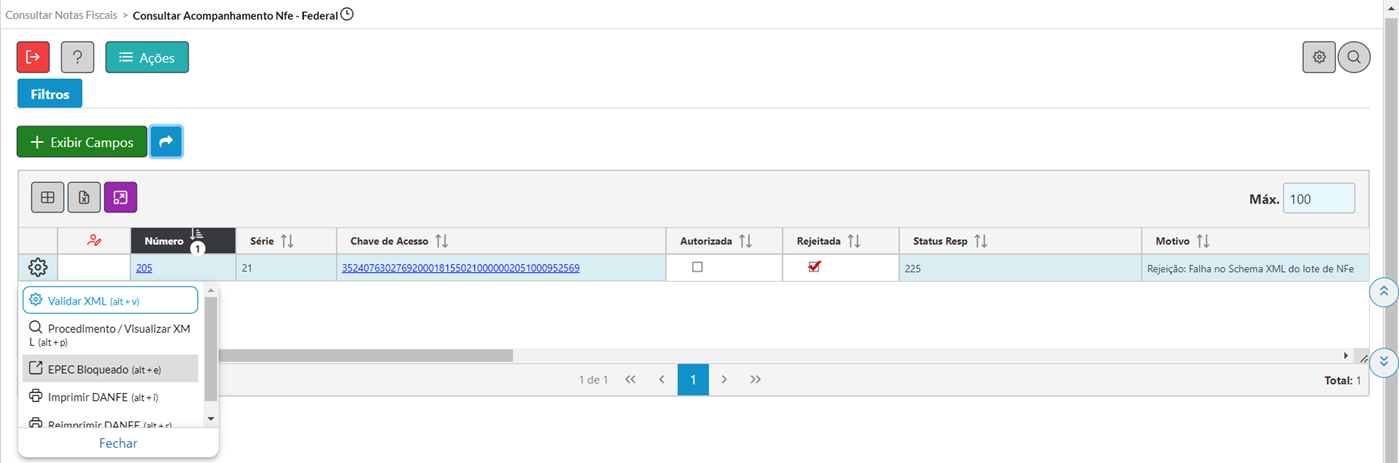Screen dimensions: 1399x463
Task: Select Reimprimir DANFE menu option
Action: [110, 423]
